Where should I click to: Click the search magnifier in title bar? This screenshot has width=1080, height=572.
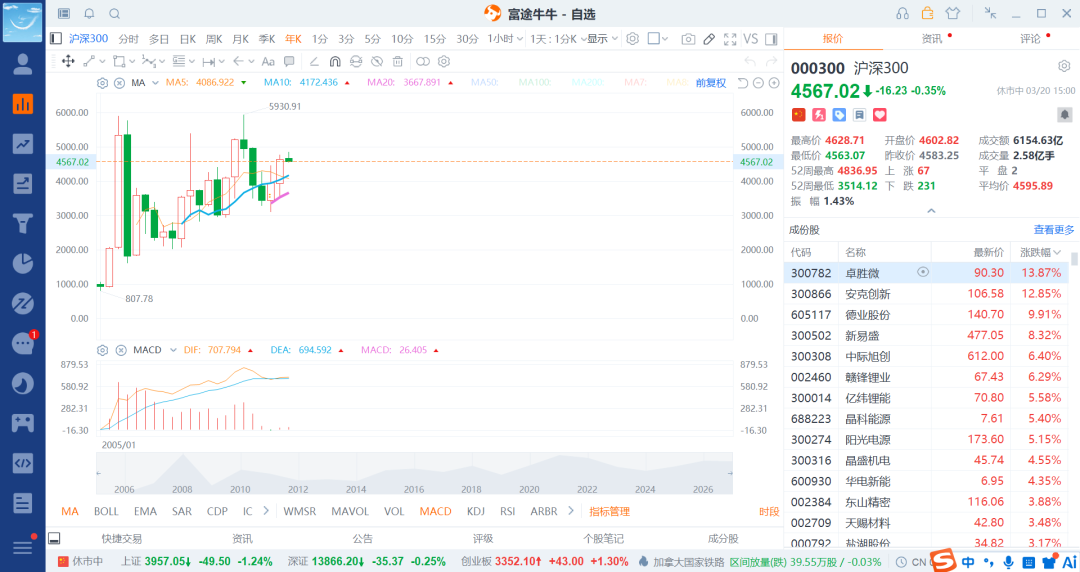coord(115,14)
